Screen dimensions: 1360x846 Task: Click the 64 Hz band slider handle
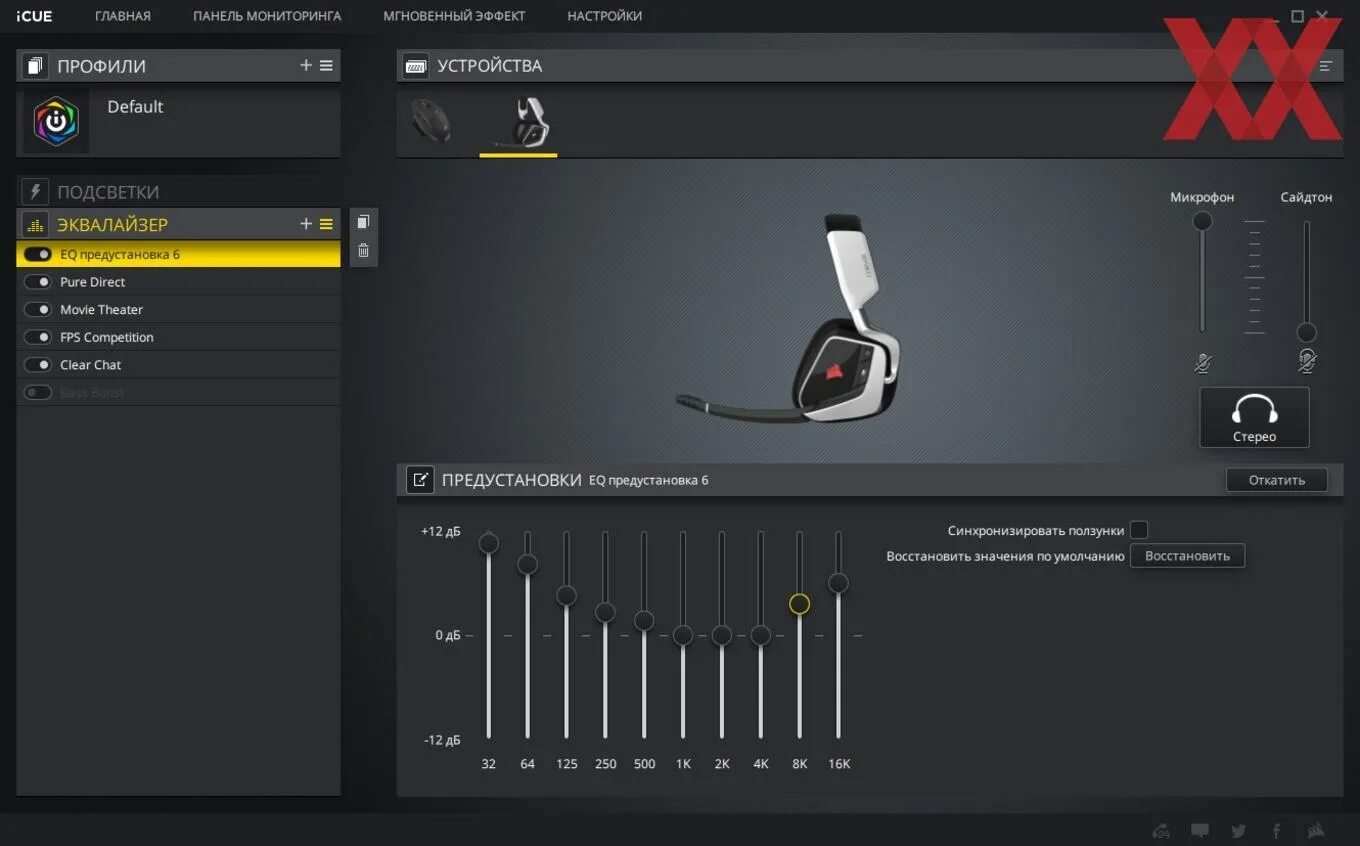coord(527,564)
